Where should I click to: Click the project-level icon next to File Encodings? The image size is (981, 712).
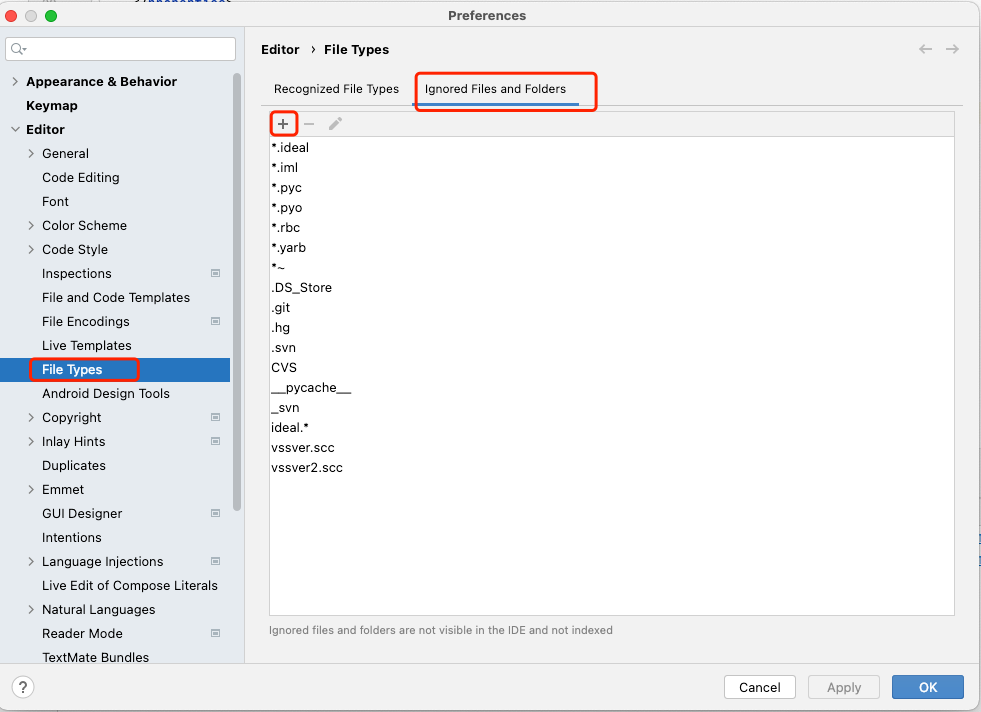pyautogui.click(x=215, y=322)
